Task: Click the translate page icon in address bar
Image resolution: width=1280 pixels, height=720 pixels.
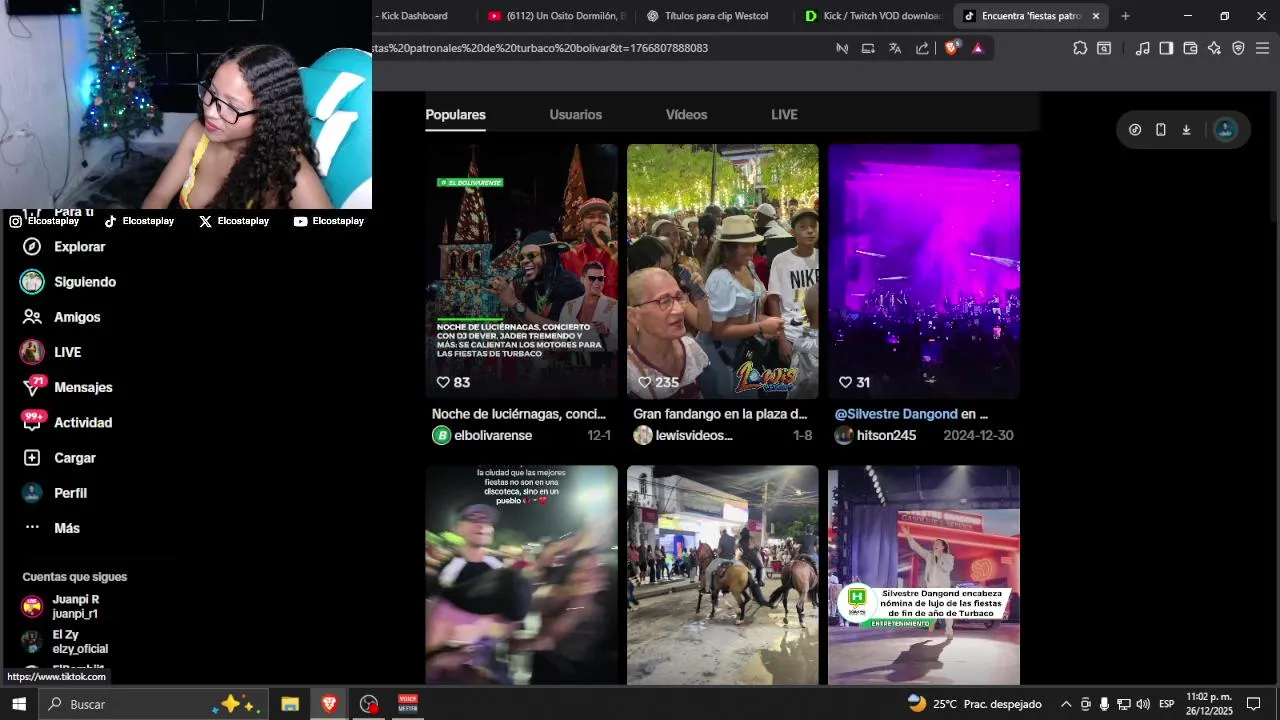Action: 895,48
